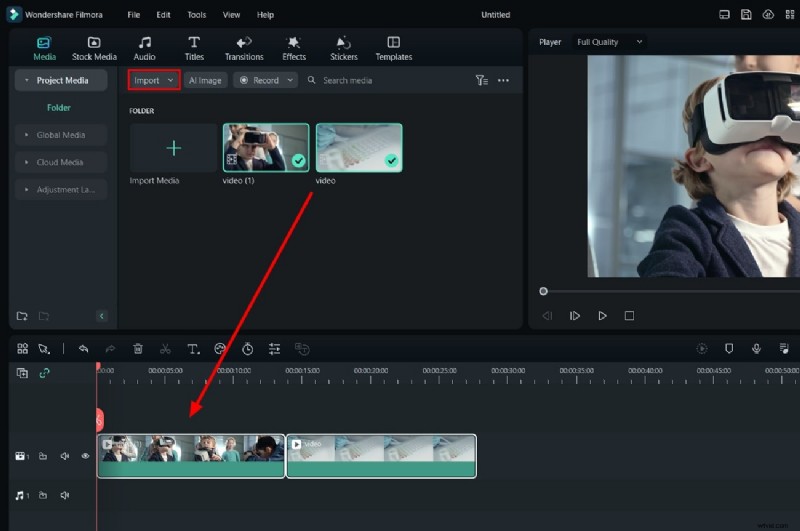Click the render preview icon on timeline toolbar
The width and height of the screenshot is (800, 531).
pyautogui.click(x=702, y=348)
